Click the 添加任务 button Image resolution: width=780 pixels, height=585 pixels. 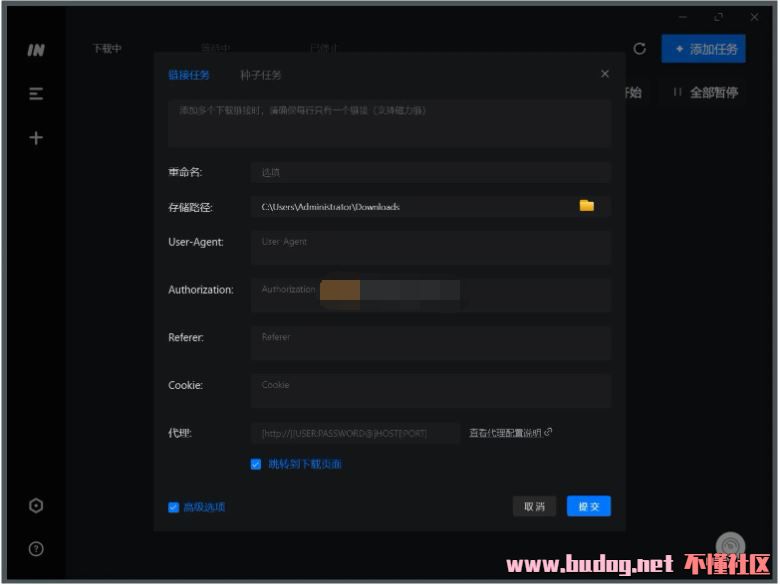704,48
